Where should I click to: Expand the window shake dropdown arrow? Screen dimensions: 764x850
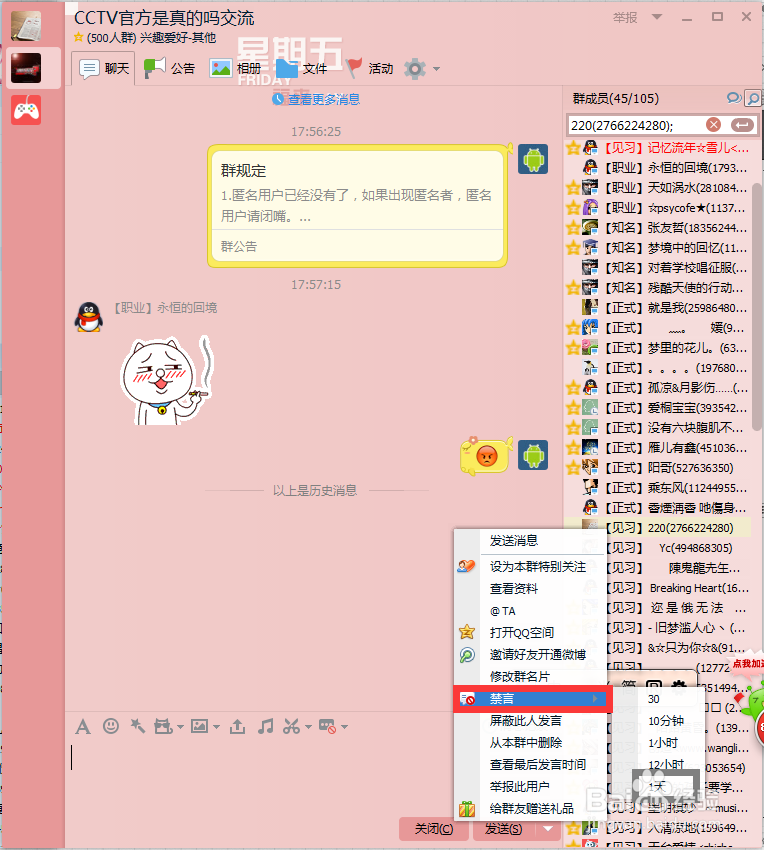[180, 727]
